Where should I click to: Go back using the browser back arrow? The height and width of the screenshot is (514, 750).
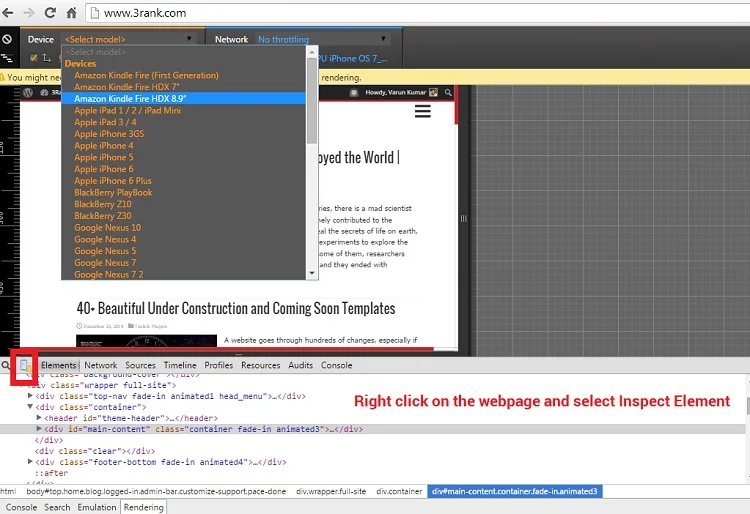coord(8,13)
